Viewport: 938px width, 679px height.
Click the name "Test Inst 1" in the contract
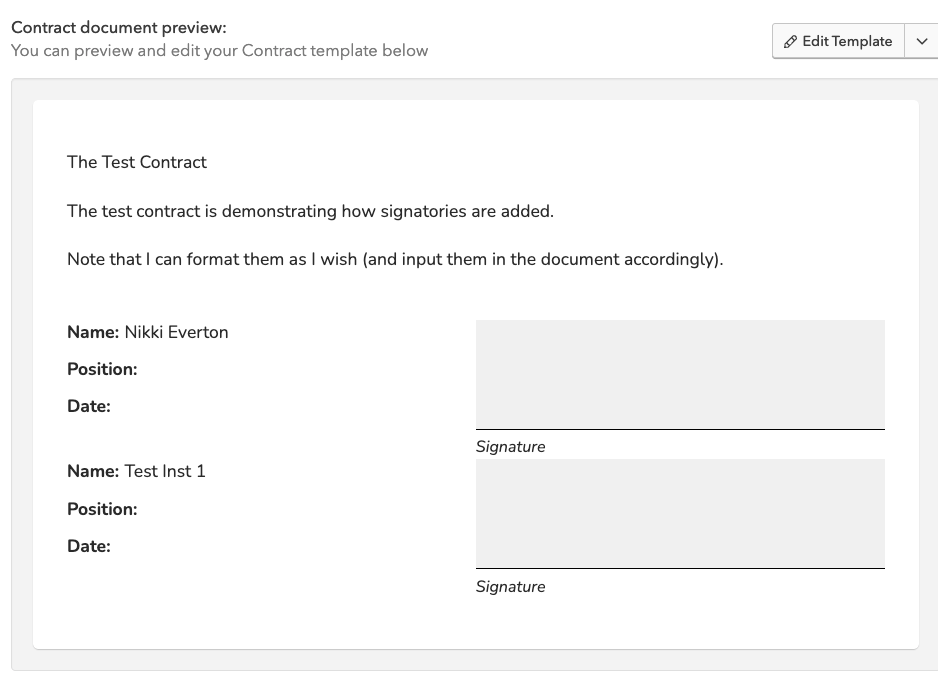point(165,471)
